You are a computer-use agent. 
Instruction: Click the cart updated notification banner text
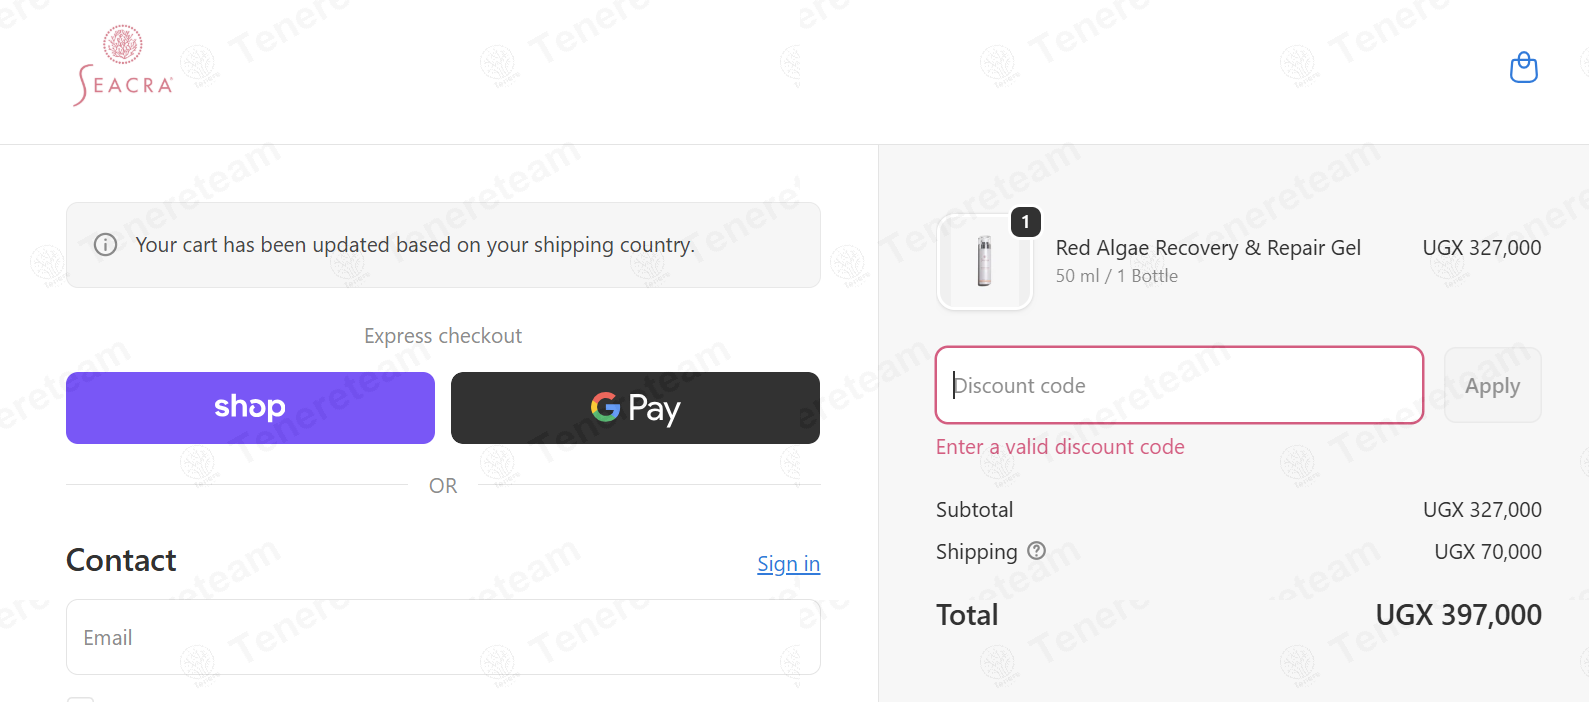pos(415,245)
